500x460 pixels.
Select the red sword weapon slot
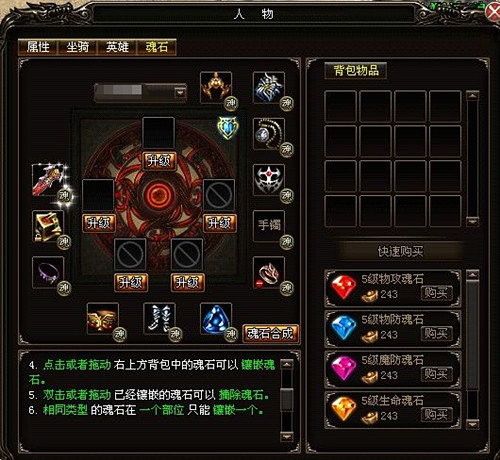48,180
